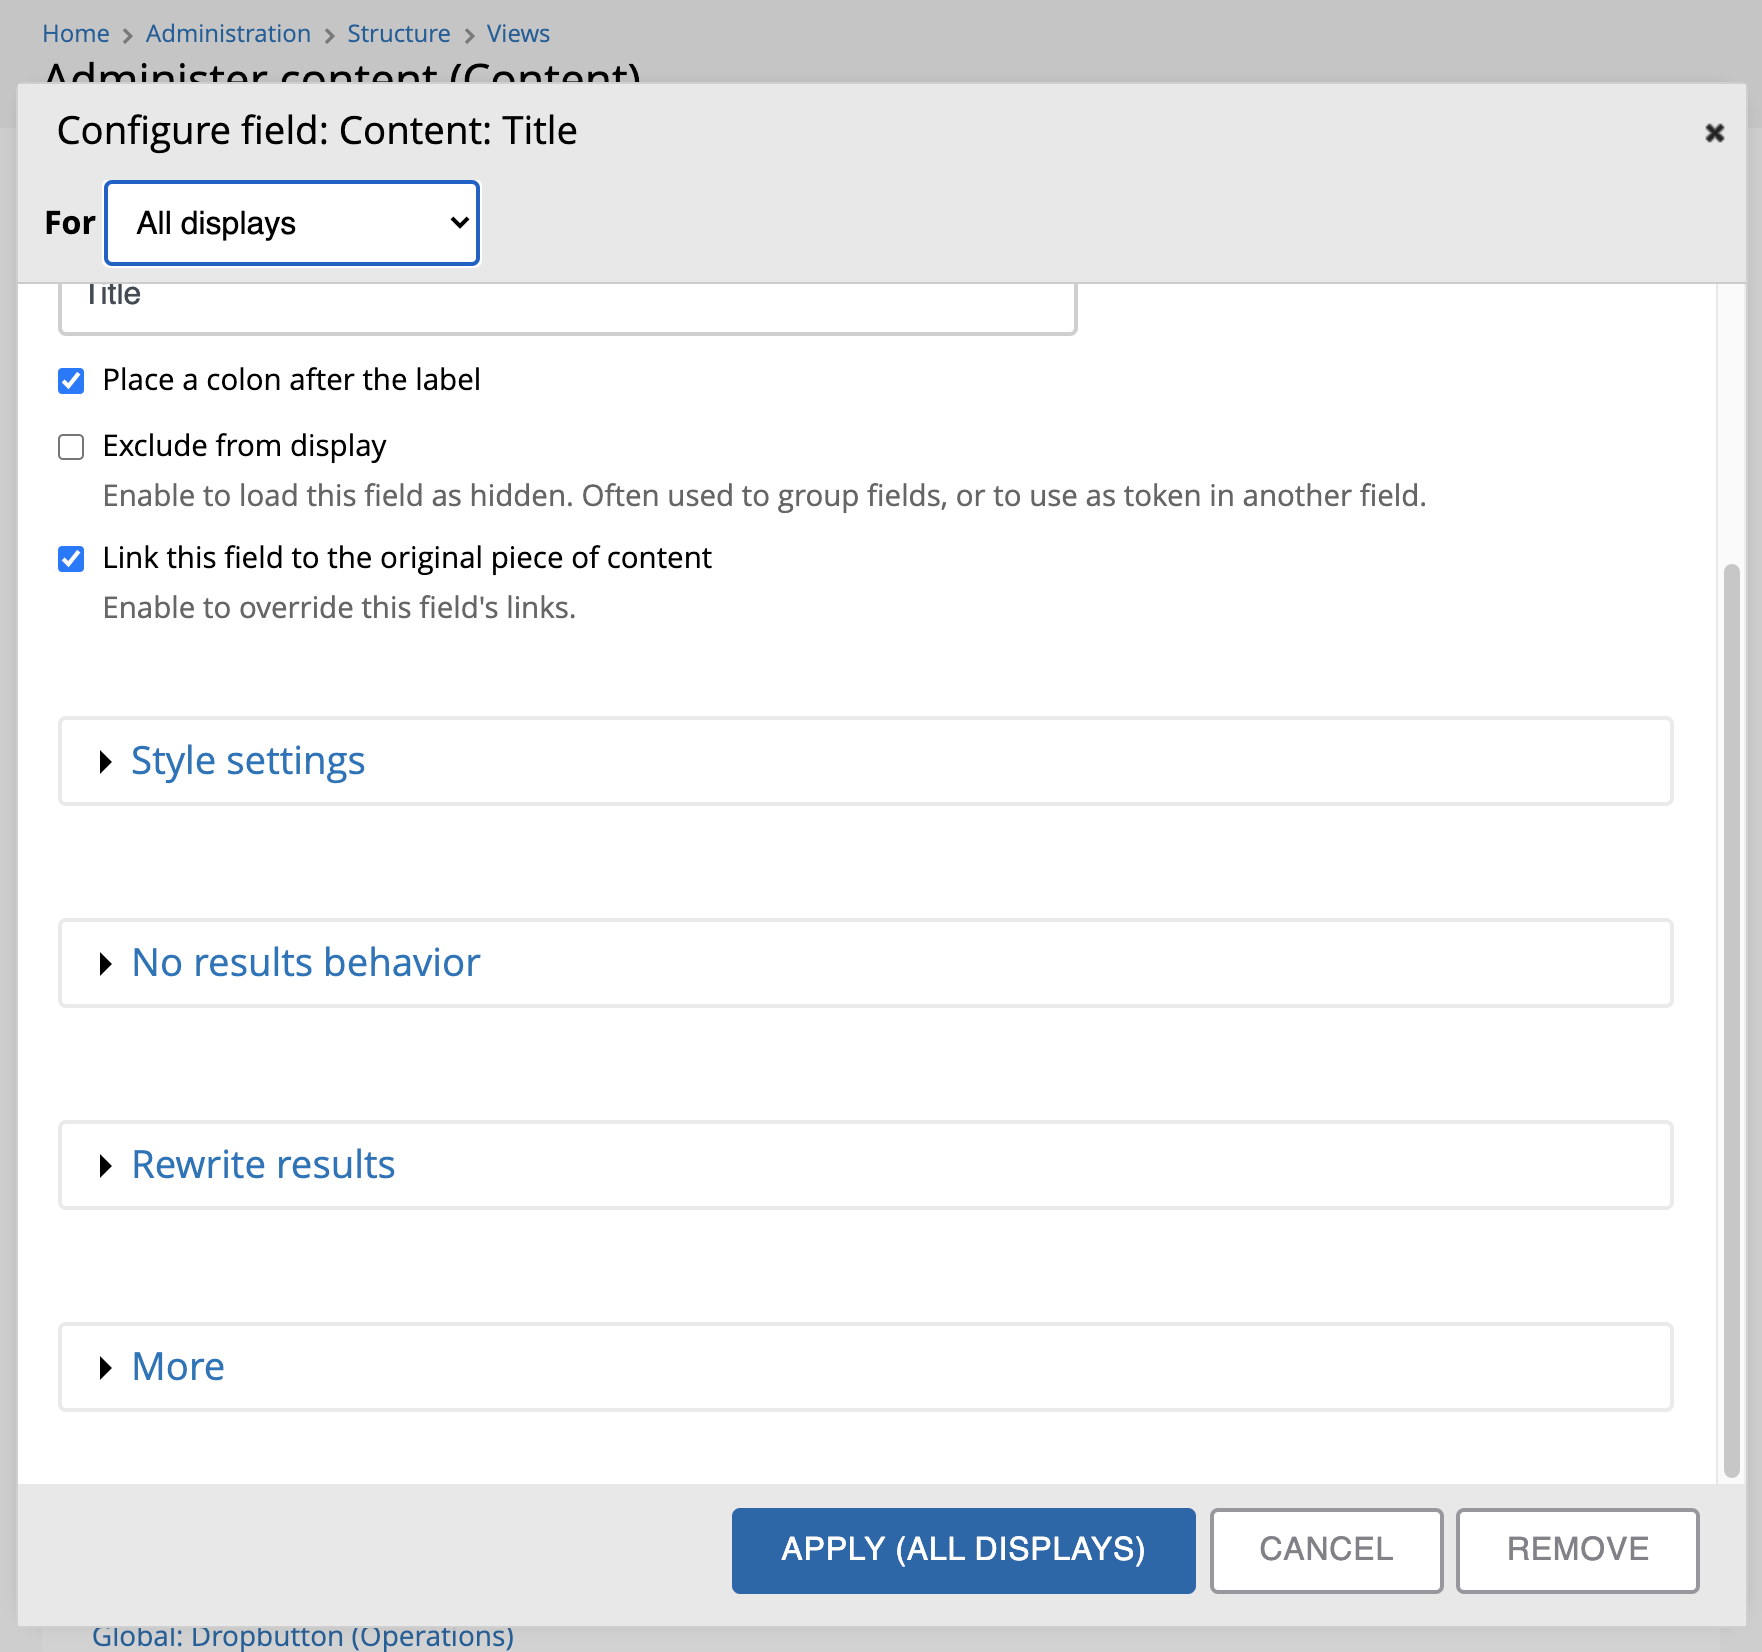Click the disclosure triangle beside Style settings
Viewport: 1762px width, 1652px height.
(107, 762)
